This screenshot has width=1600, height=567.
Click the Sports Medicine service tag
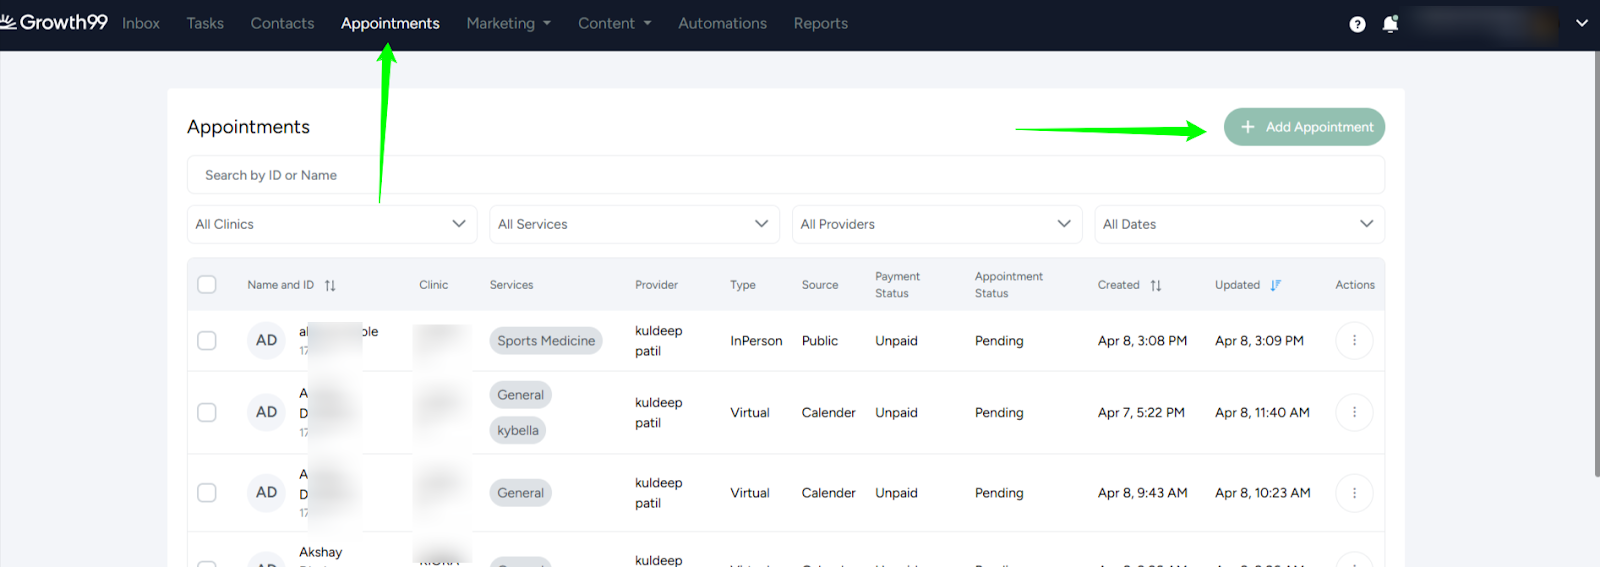click(546, 340)
